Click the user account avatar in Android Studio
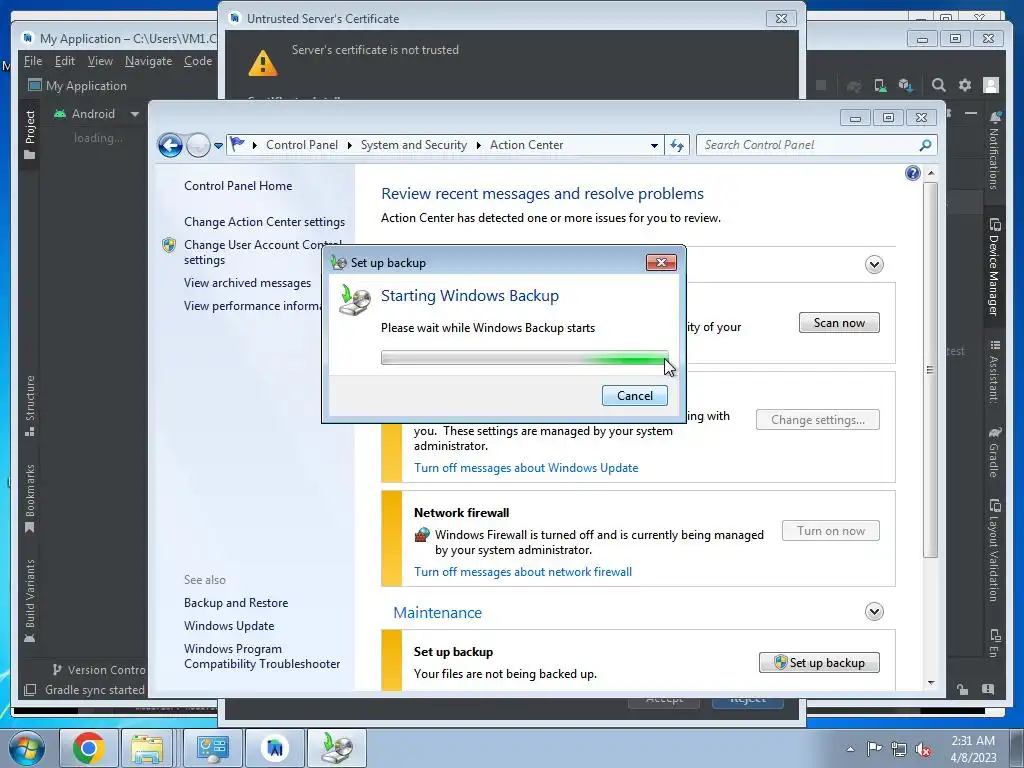This screenshot has width=1024, height=768. (x=991, y=85)
